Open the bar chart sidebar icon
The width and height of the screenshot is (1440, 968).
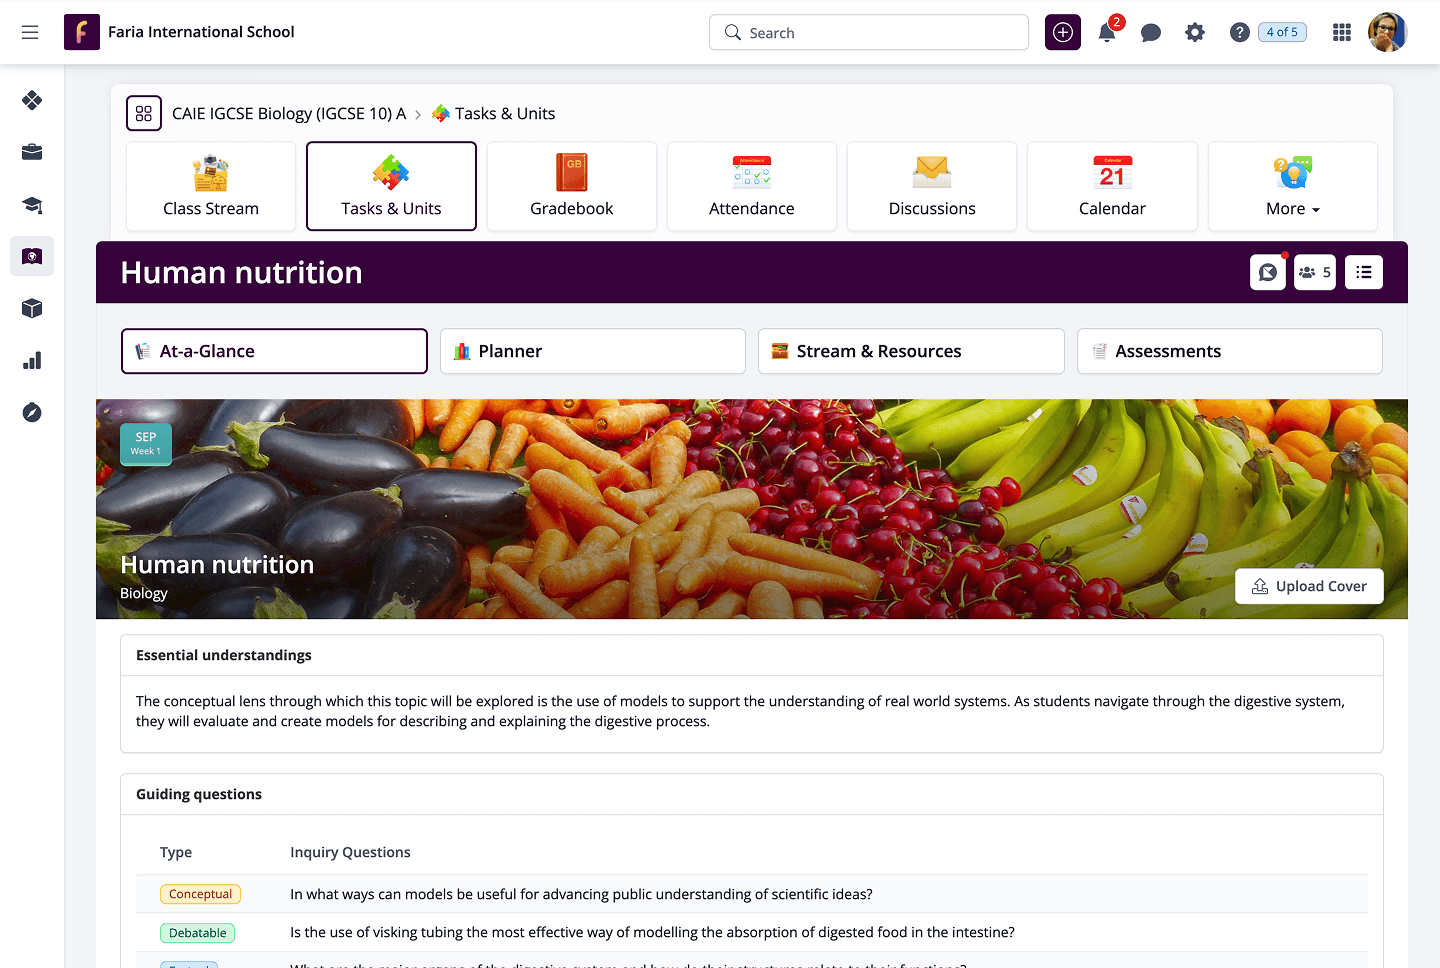[32, 361]
